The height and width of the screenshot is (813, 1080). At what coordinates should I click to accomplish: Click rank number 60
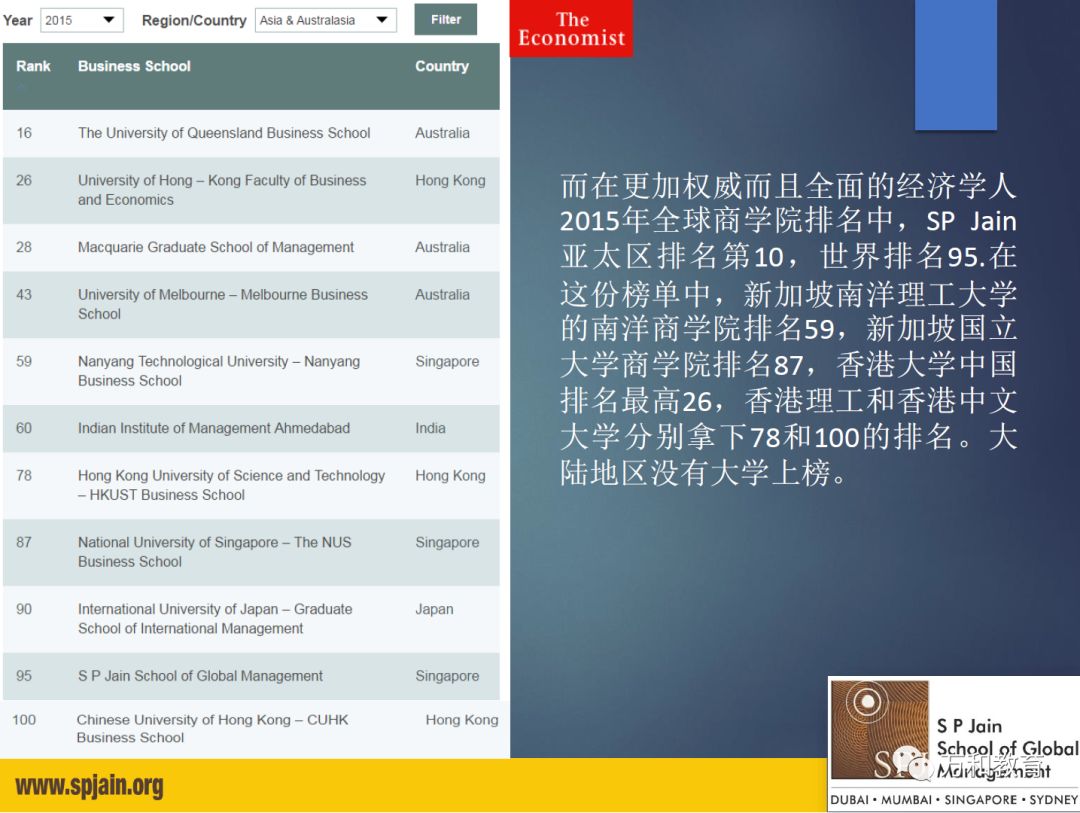click(x=24, y=428)
